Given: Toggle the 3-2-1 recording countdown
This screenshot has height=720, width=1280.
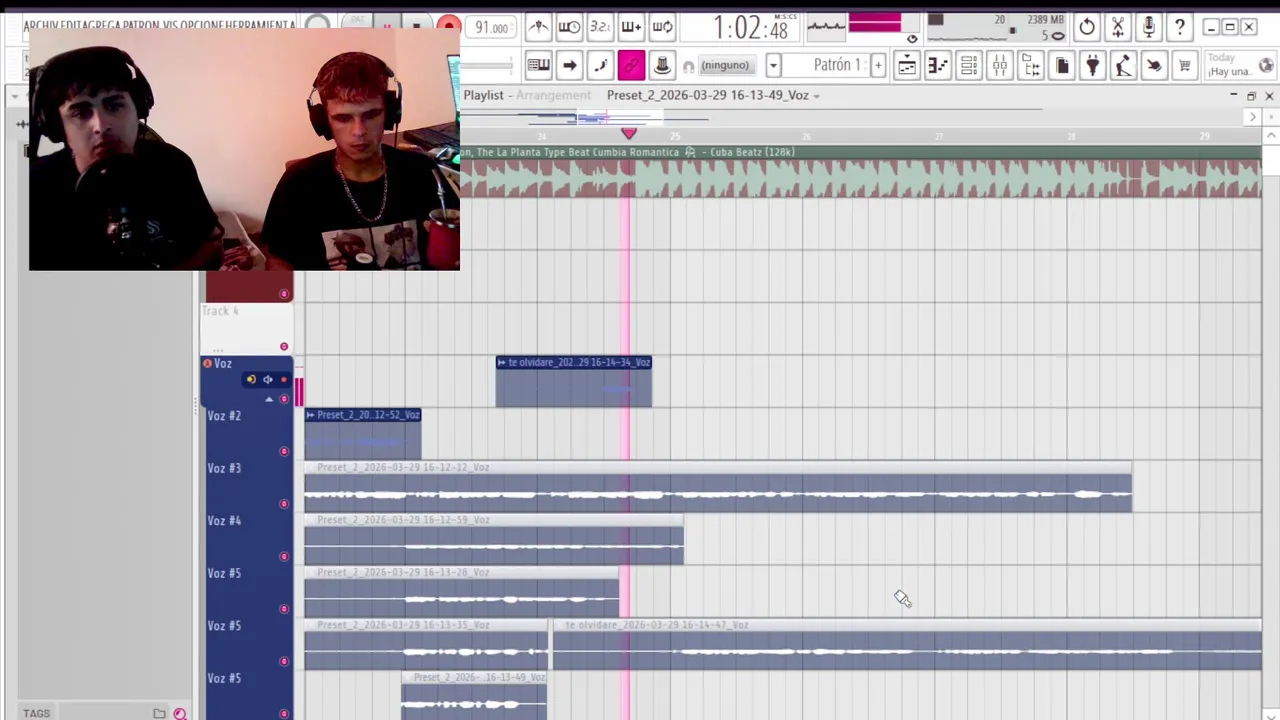Looking at the screenshot, I should (600, 27).
